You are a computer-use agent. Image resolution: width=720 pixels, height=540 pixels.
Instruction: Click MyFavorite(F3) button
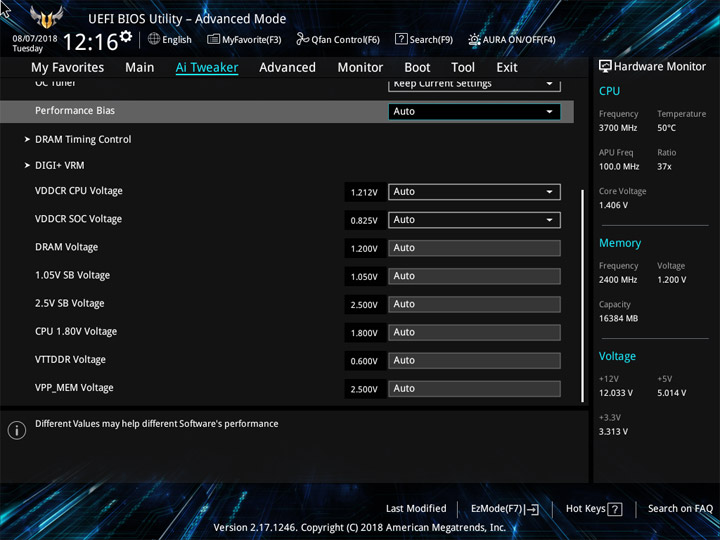(x=244, y=39)
